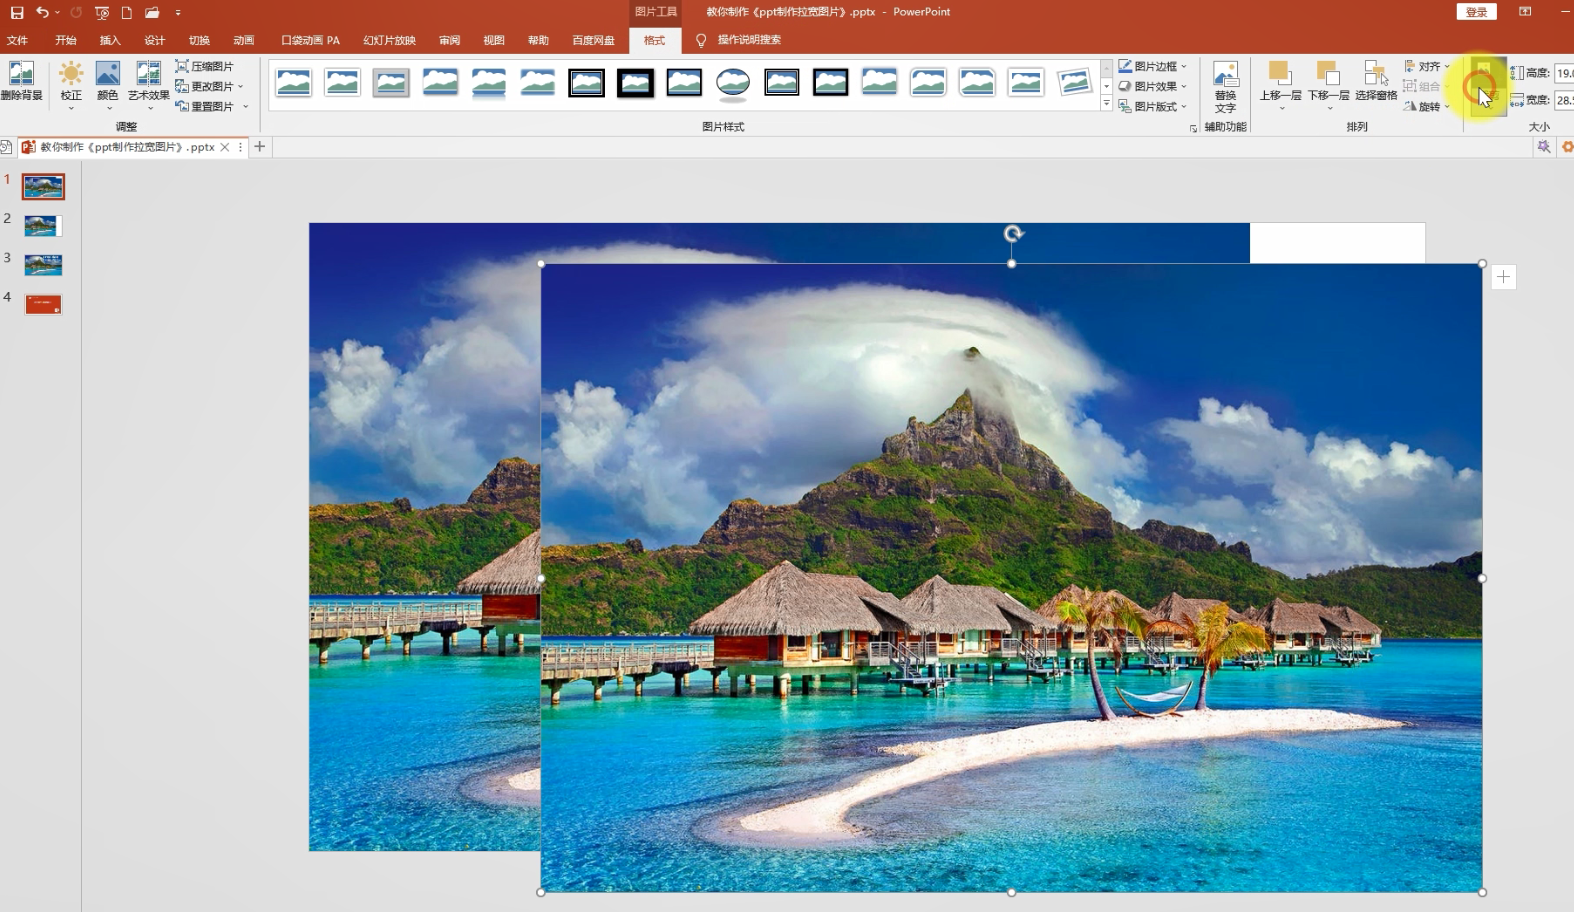Expand the 图片效果 picture effects dropdown

(1153, 86)
